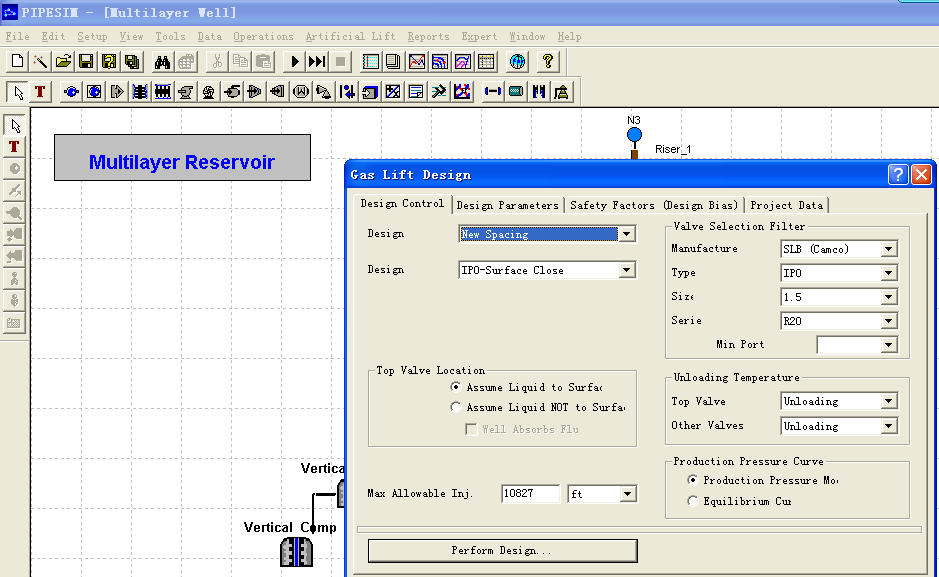Image resolution: width=939 pixels, height=577 pixels.
Task: Select Assume Liquid to Surface option
Action: click(455, 387)
